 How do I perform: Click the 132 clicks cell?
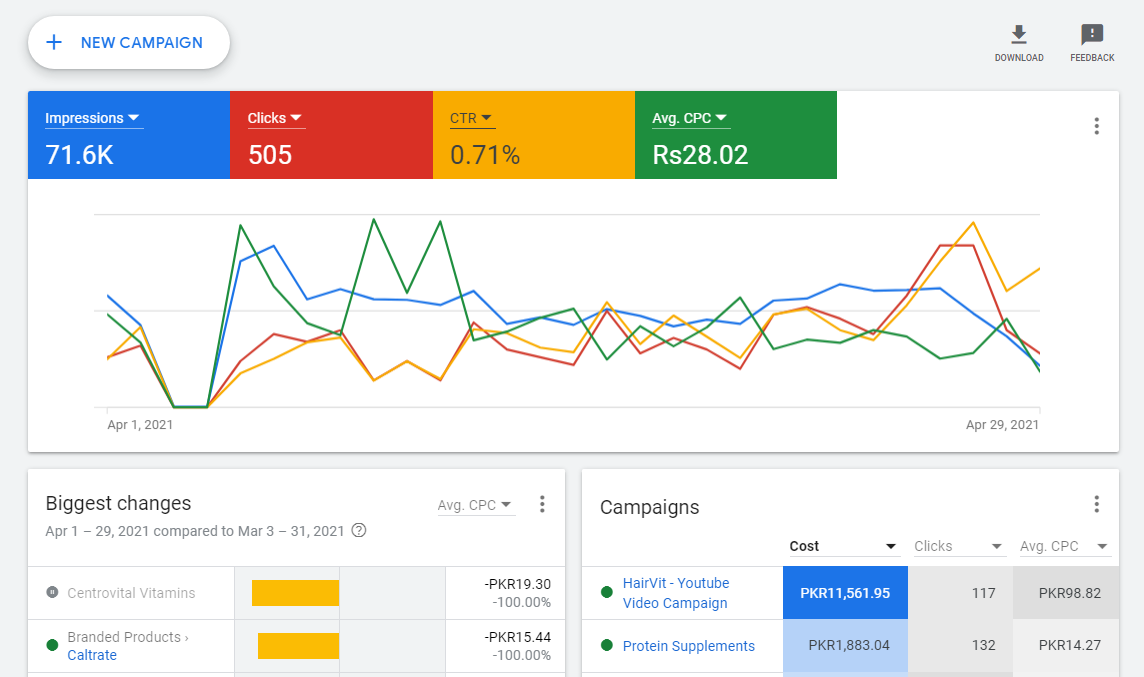(x=960, y=646)
